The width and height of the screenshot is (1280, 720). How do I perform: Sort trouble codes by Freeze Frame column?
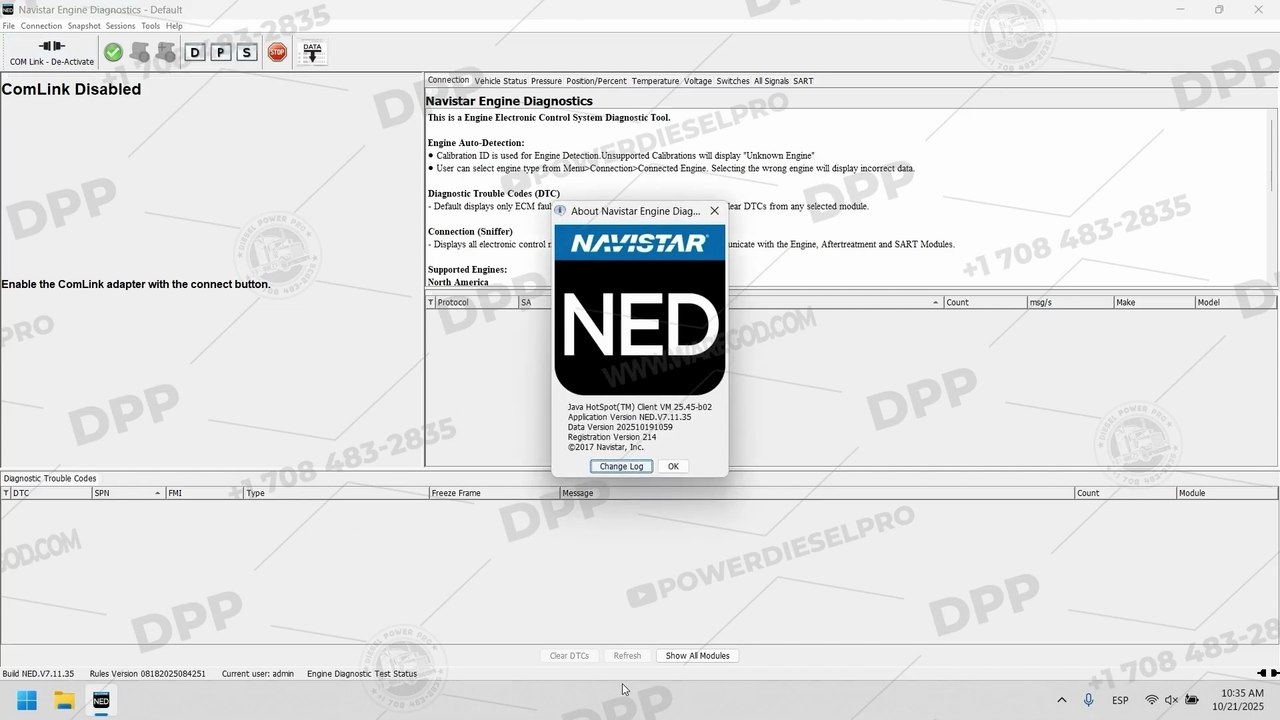click(494, 493)
